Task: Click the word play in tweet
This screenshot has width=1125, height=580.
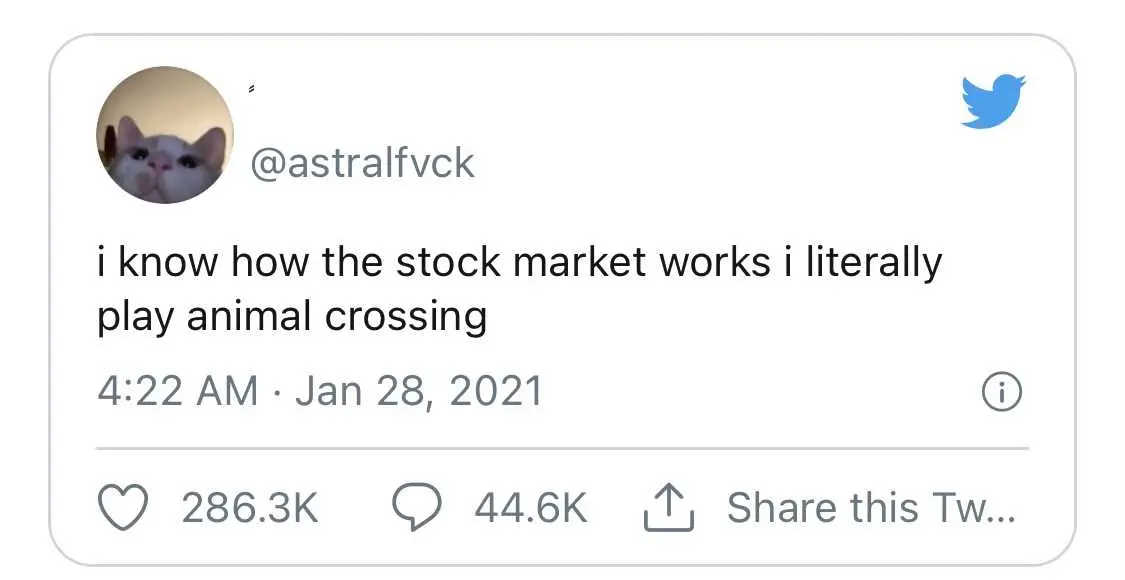Action: [136, 317]
